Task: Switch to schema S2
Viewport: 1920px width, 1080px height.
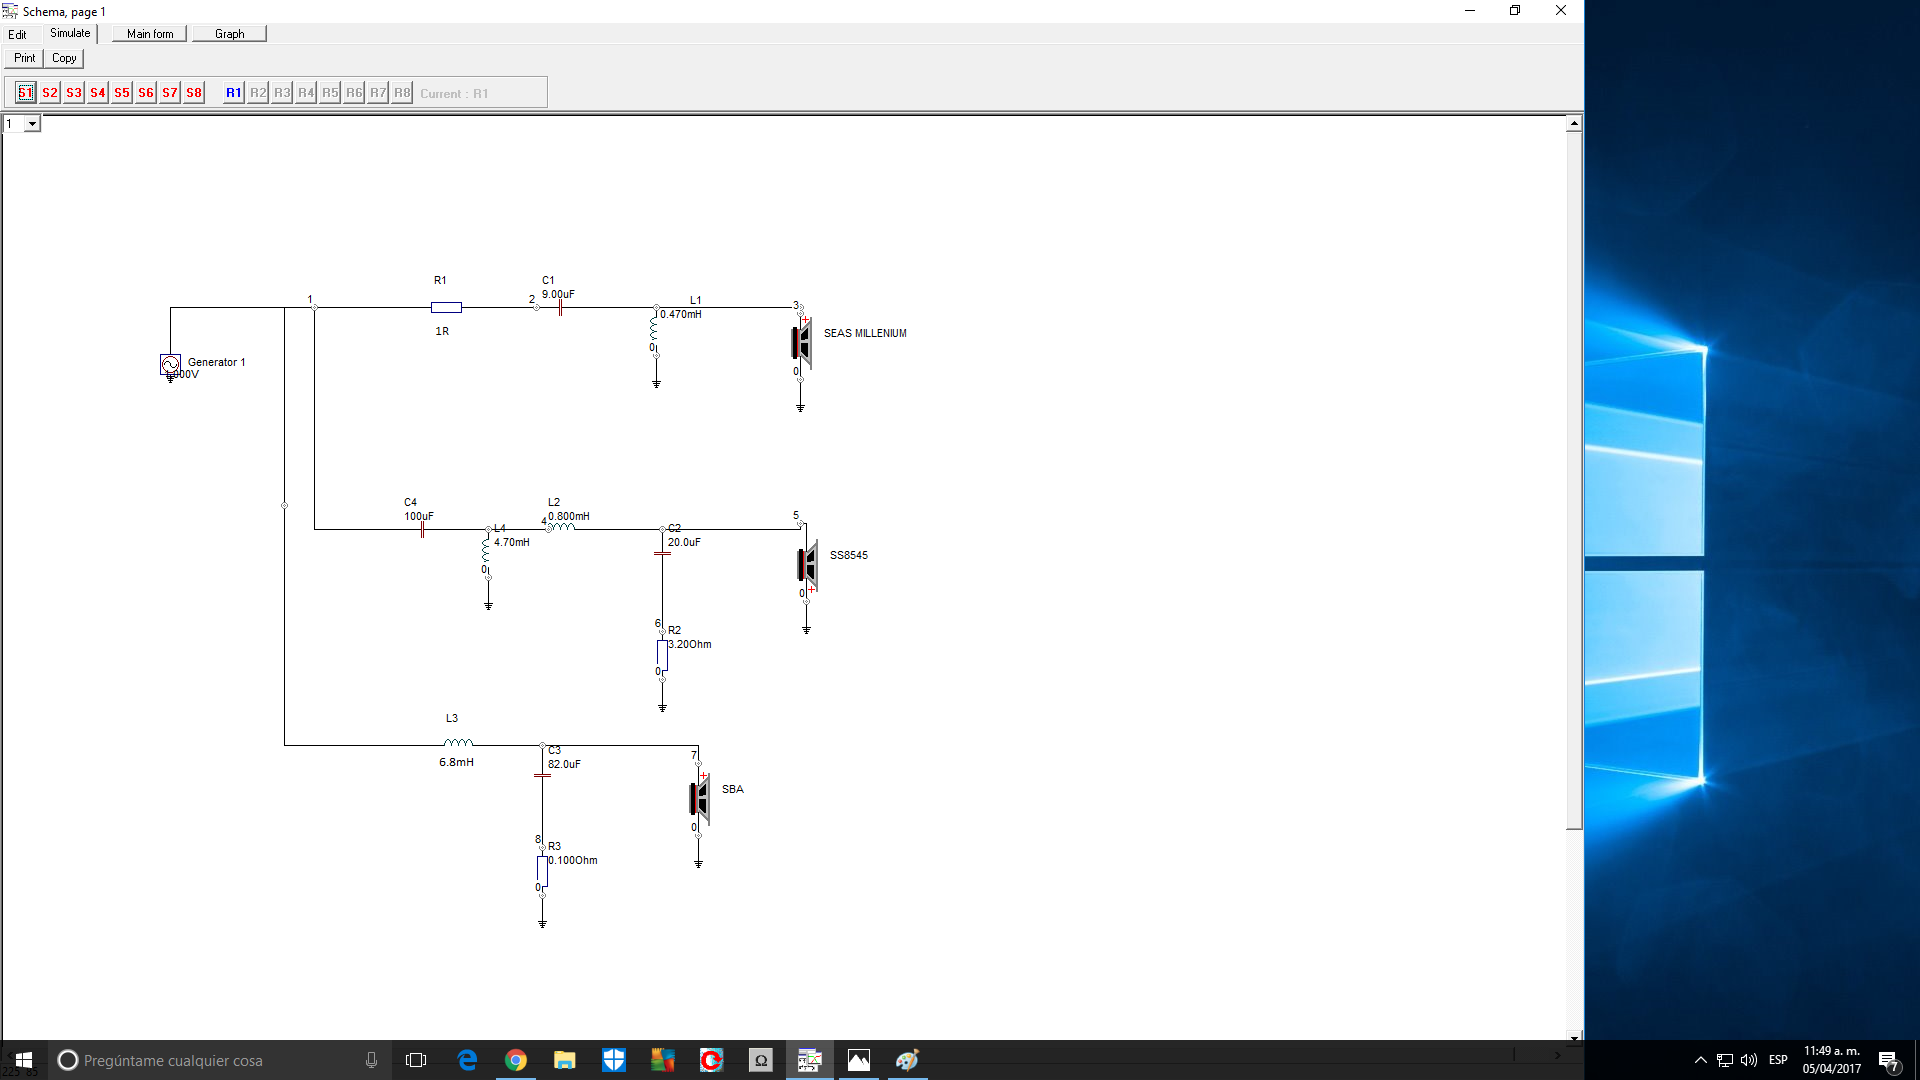Action: 50,93
